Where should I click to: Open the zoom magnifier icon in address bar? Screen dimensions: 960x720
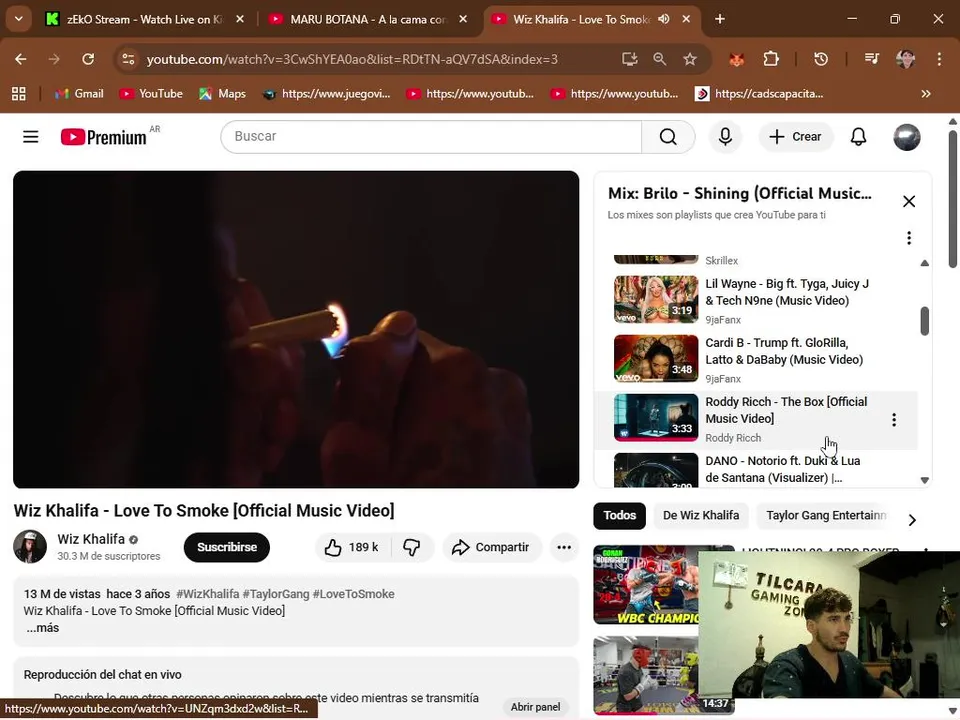[x=659, y=59]
